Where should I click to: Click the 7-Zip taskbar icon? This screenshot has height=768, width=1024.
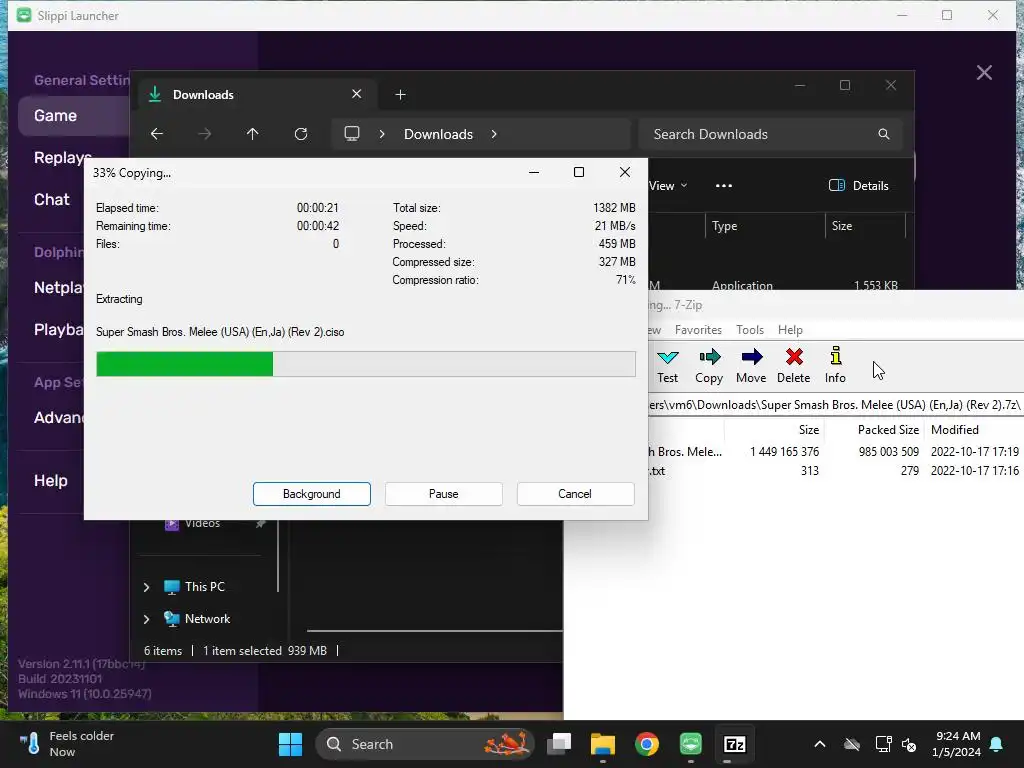click(x=735, y=744)
